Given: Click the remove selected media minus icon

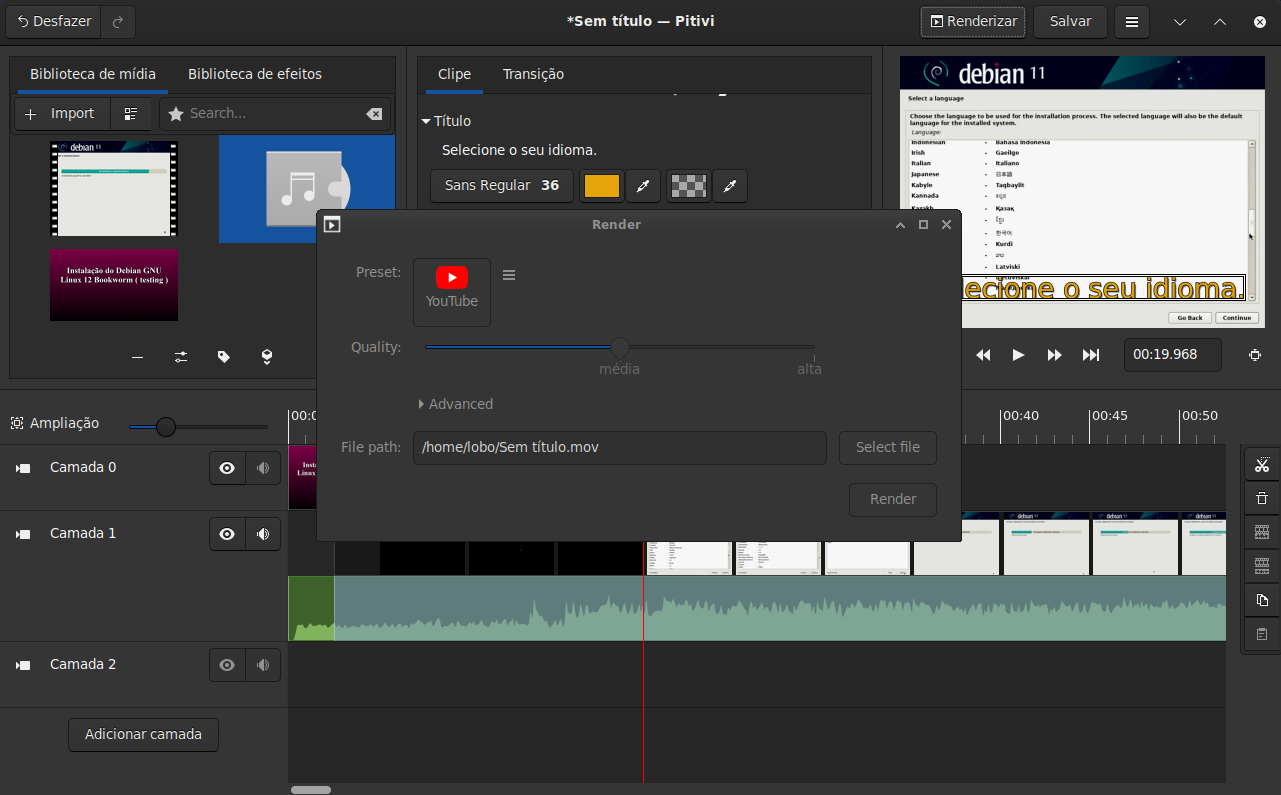Looking at the screenshot, I should tap(137, 357).
